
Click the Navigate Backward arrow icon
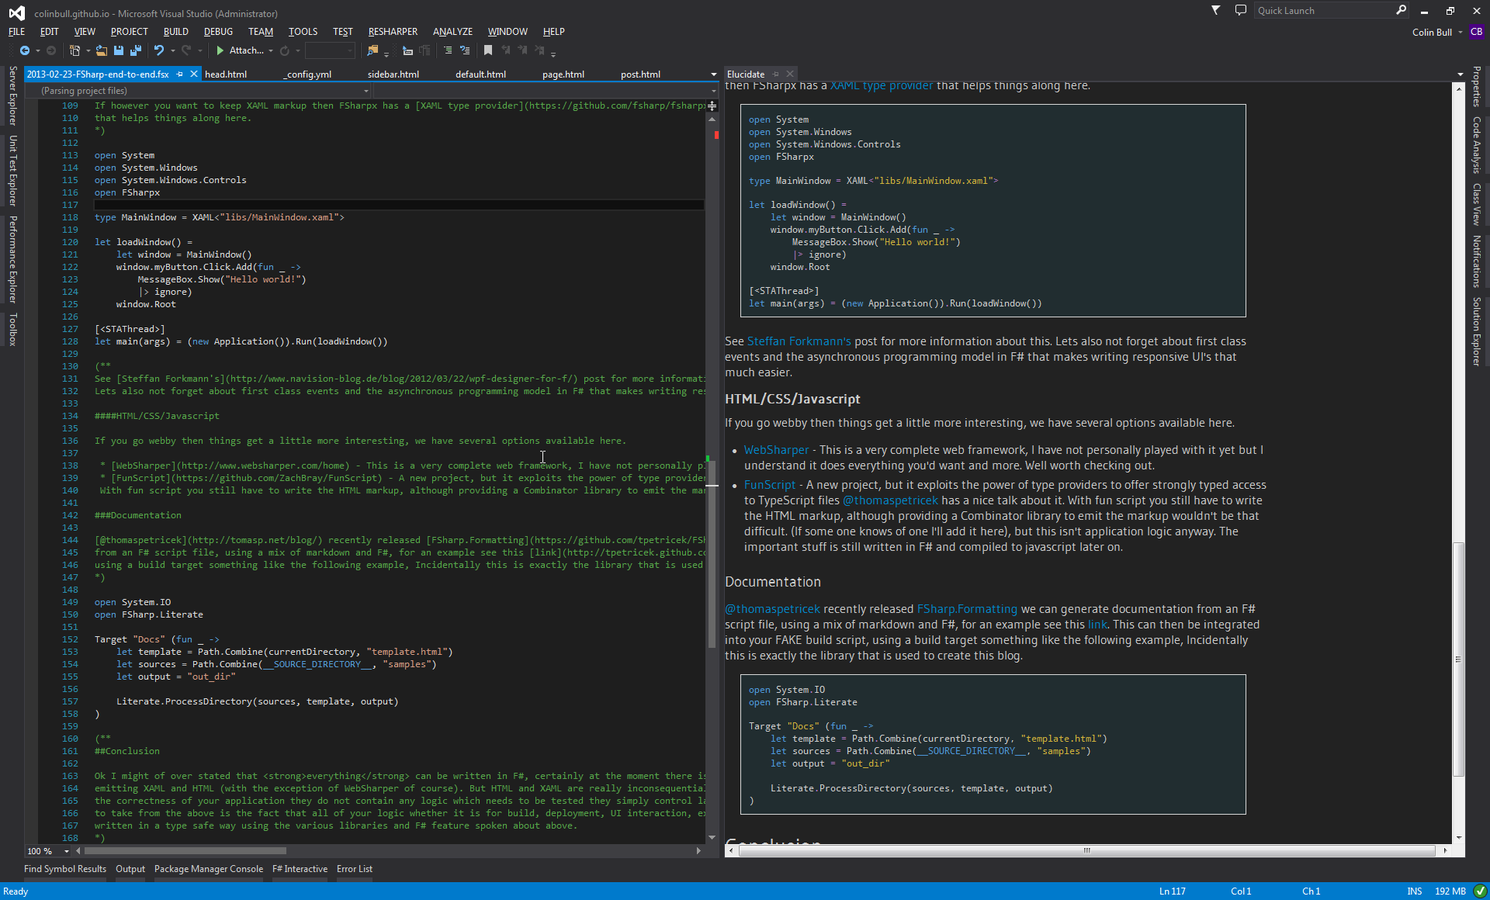(24, 50)
